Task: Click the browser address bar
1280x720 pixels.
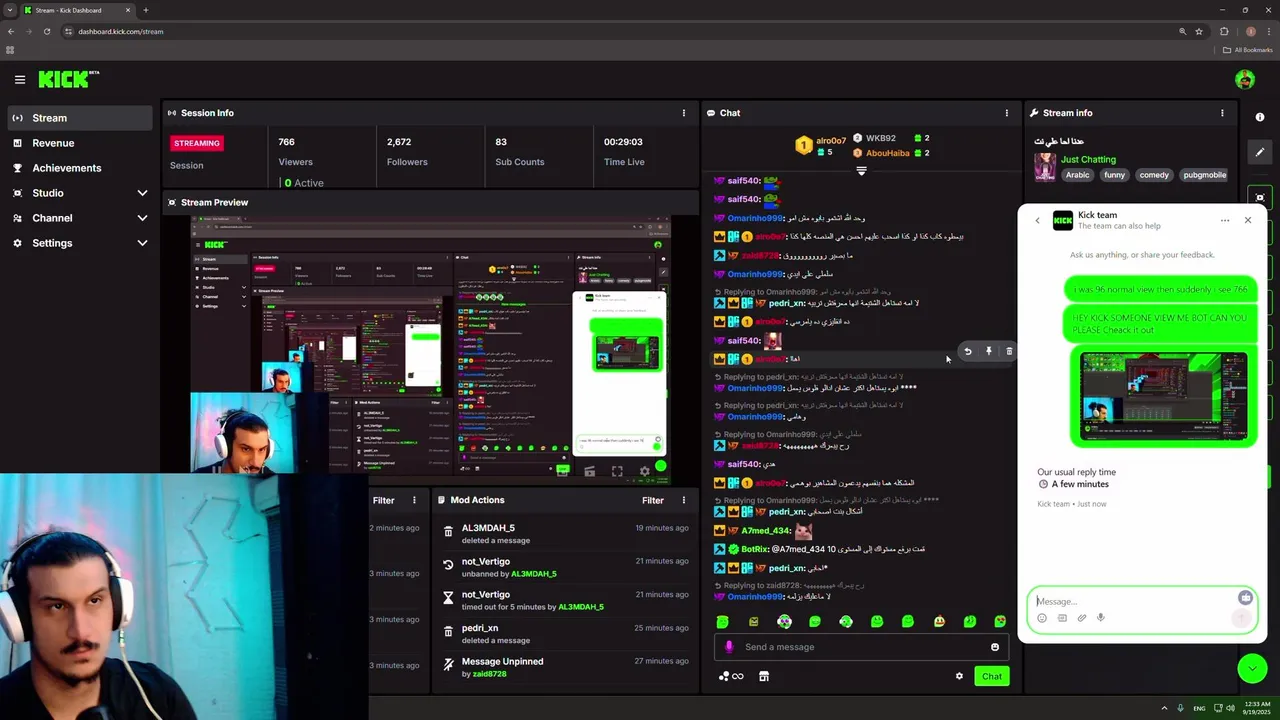Action: click(x=620, y=31)
